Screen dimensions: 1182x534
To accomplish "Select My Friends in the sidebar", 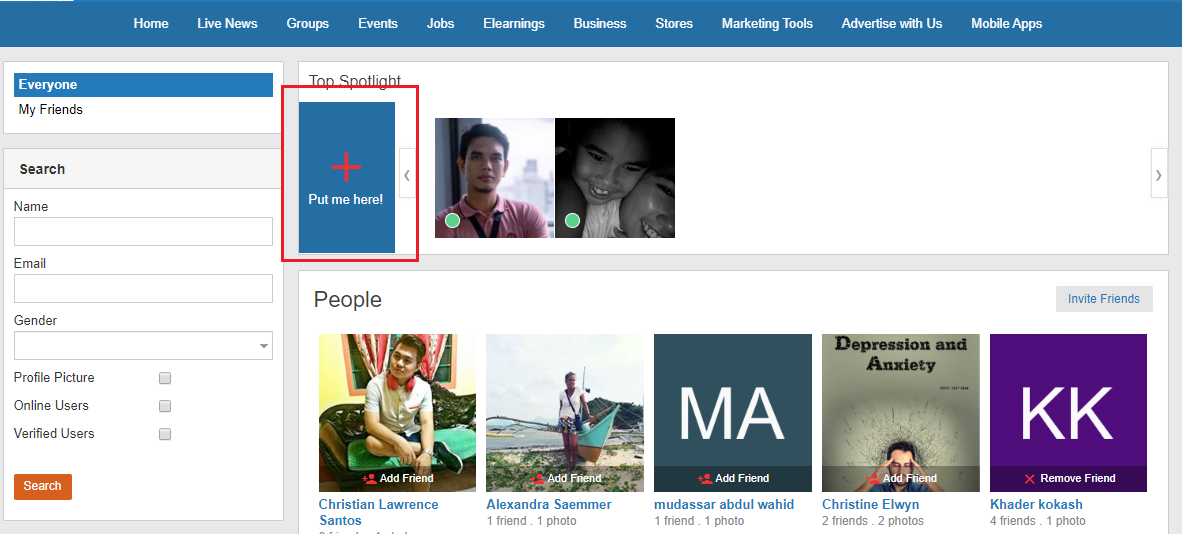I will point(51,110).
